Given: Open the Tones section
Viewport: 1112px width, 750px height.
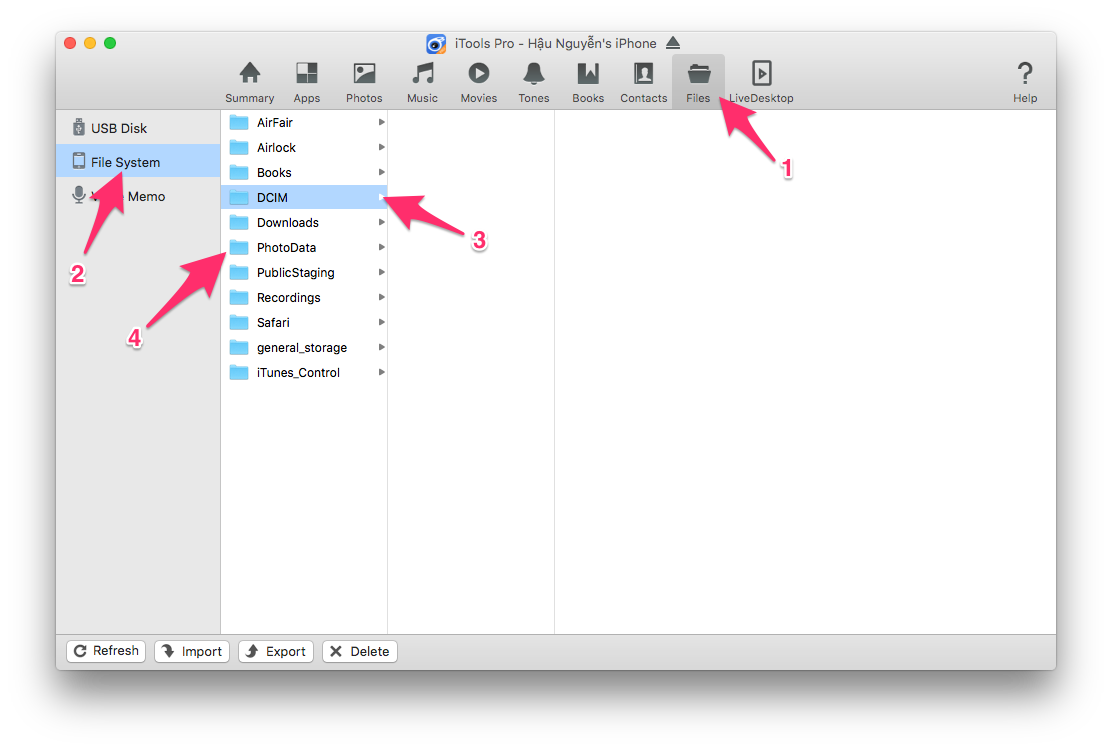Looking at the screenshot, I should [x=533, y=80].
